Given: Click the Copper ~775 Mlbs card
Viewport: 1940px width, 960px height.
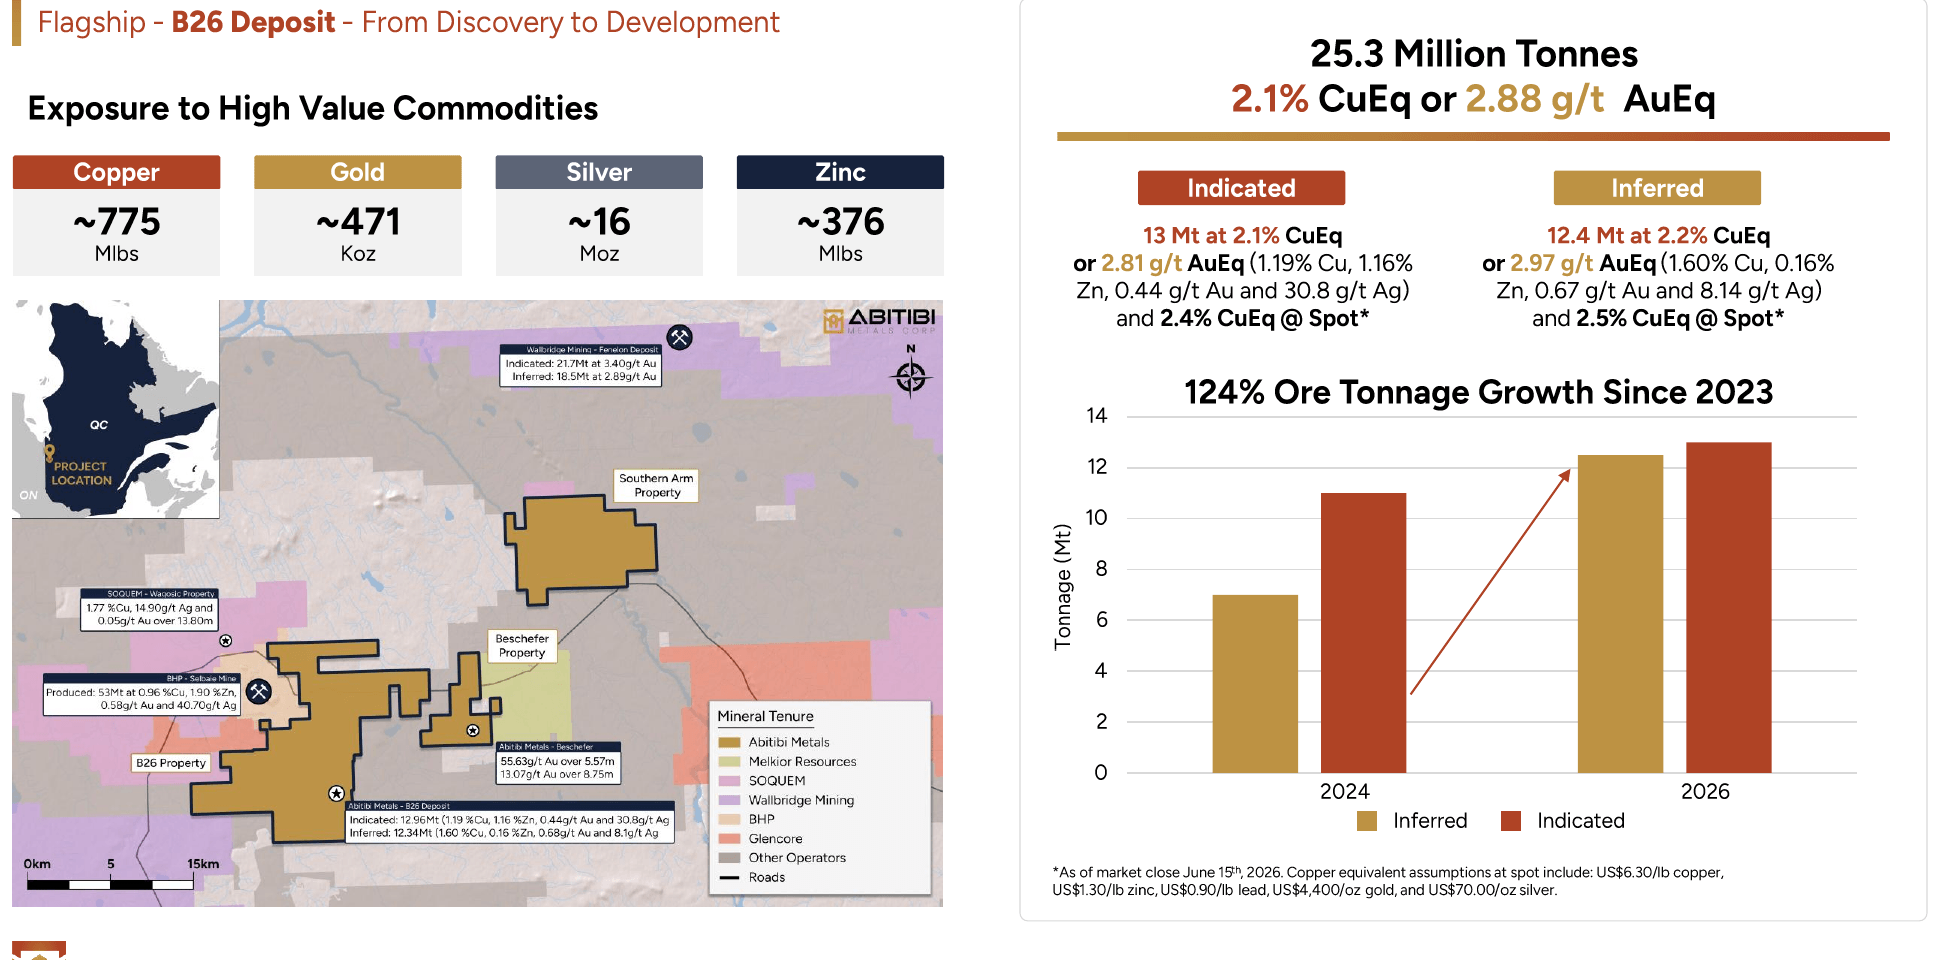Looking at the screenshot, I should 116,215.
